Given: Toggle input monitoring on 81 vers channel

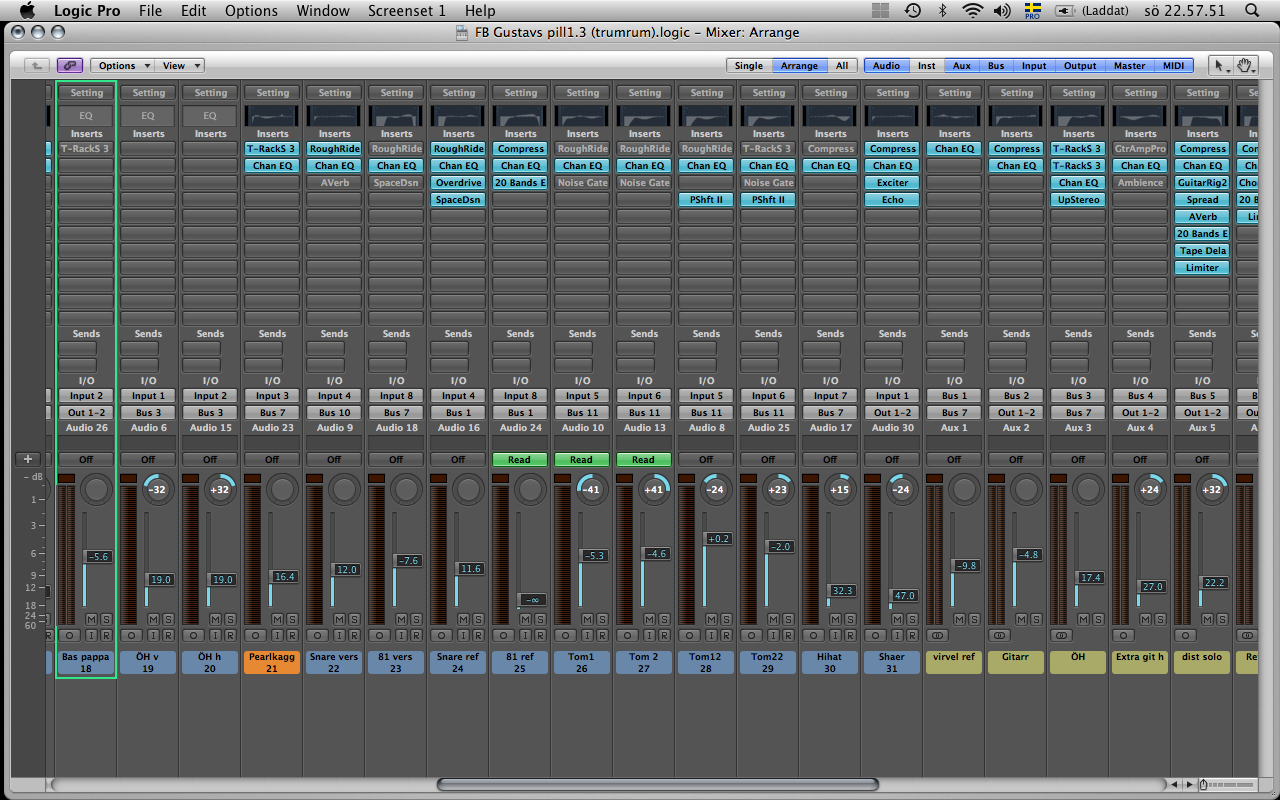Looking at the screenshot, I should coord(401,635).
